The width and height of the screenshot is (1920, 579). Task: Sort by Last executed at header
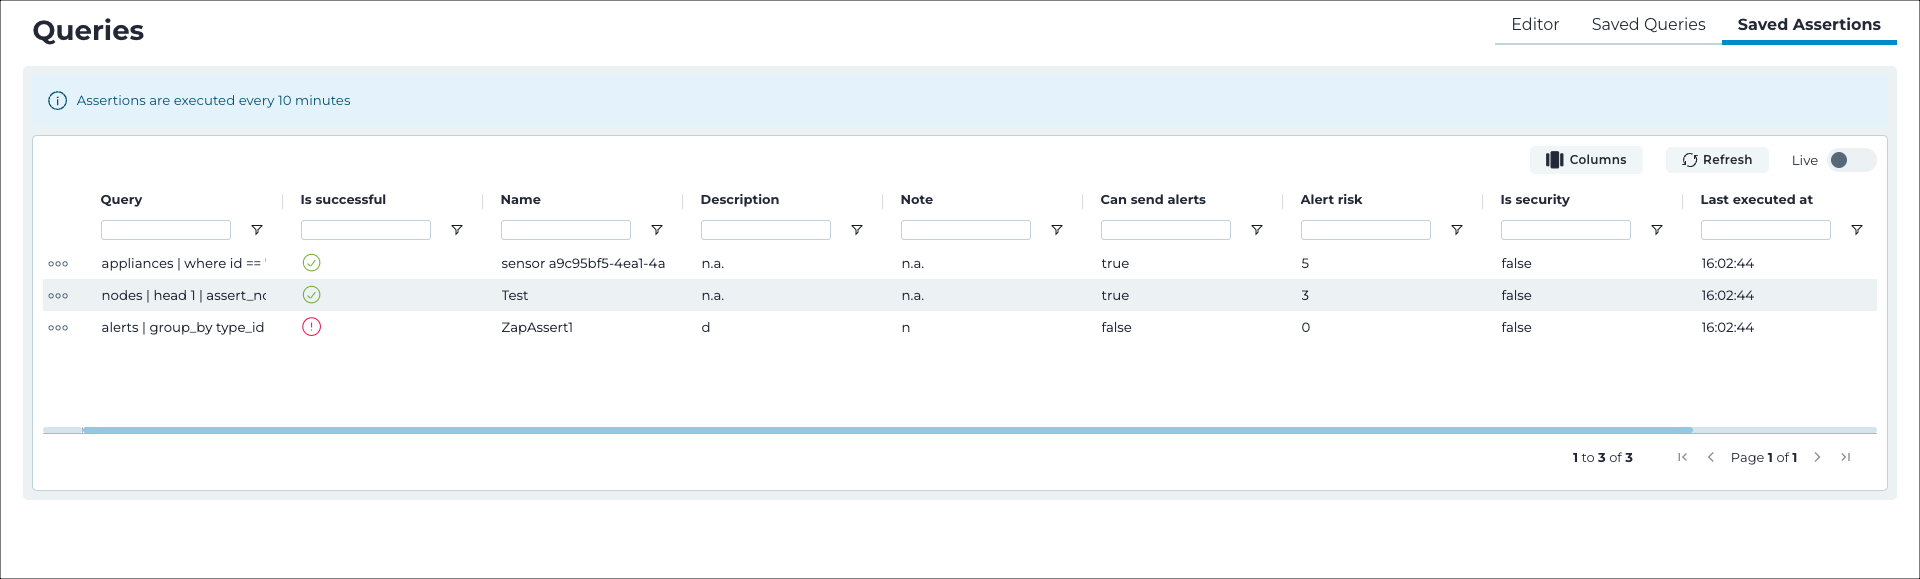pyautogui.click(x=1756, y=200)
